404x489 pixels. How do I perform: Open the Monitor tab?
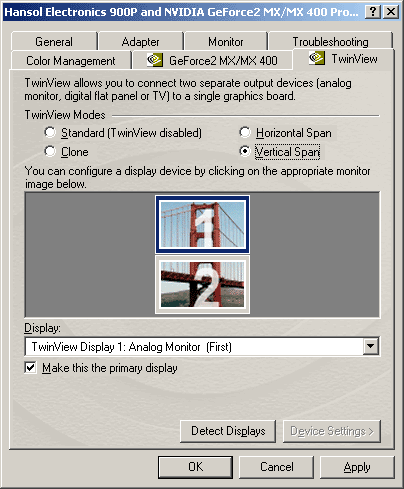pyautogui.click(x=226, y=41)
